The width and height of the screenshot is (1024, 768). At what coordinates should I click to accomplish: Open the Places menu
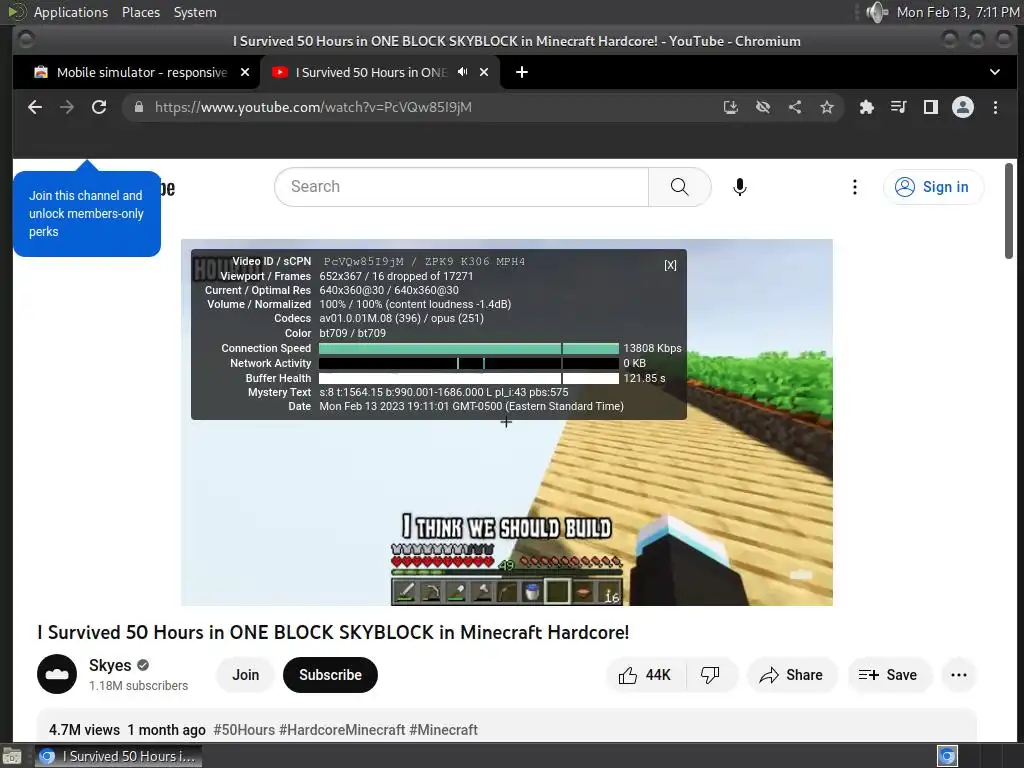[140, 12]
